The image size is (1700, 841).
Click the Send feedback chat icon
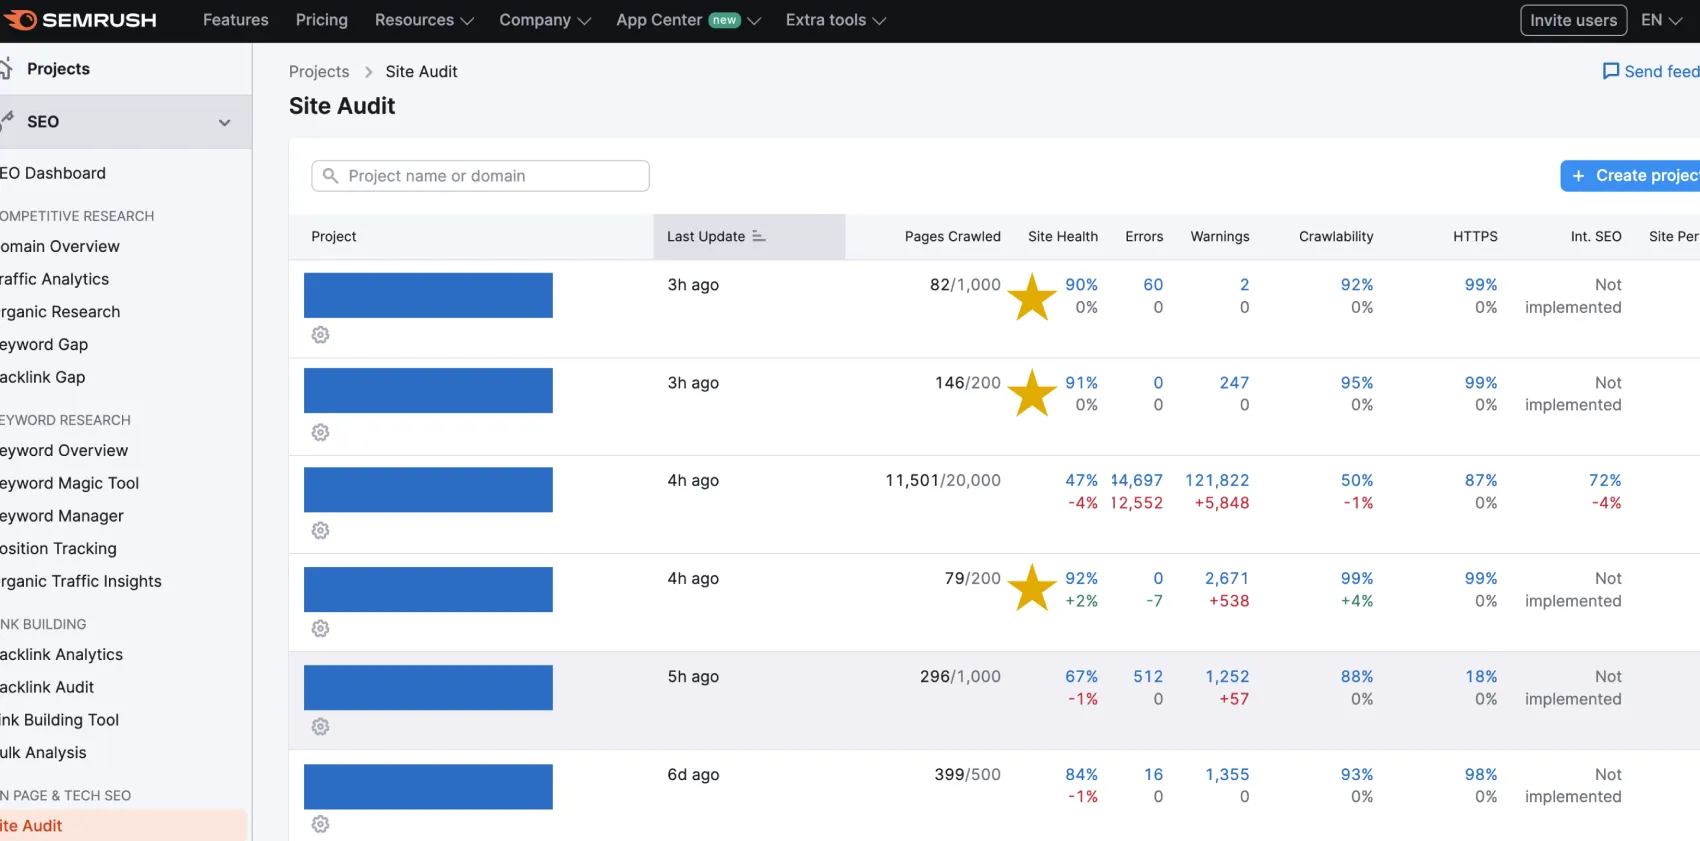tap(1610, 71)
